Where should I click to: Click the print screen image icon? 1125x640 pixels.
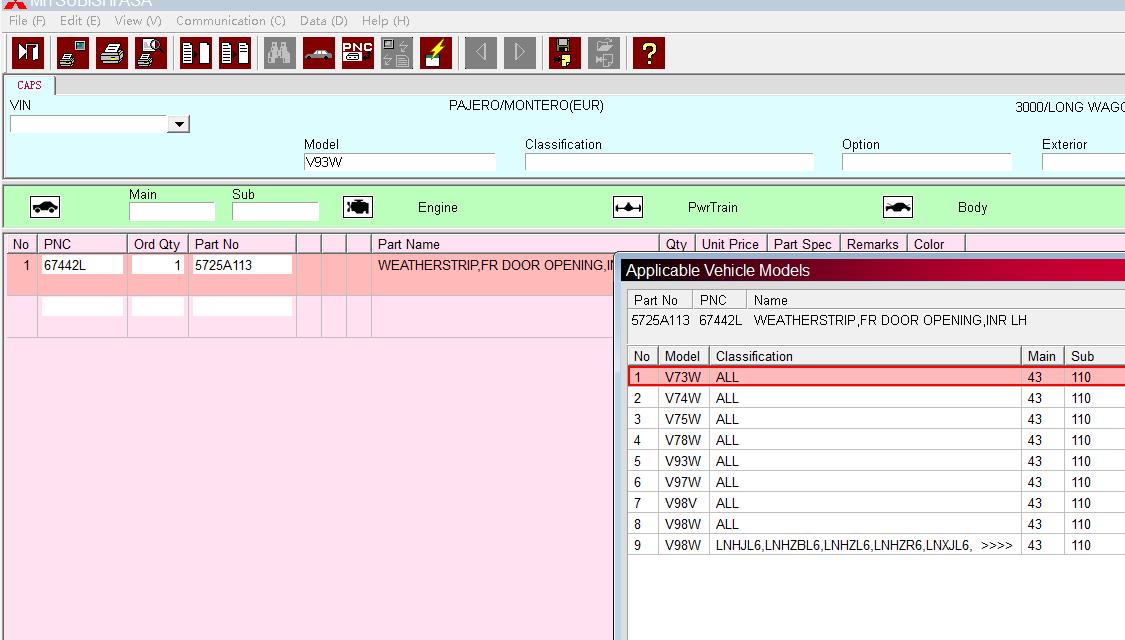[x=72, y=52]
